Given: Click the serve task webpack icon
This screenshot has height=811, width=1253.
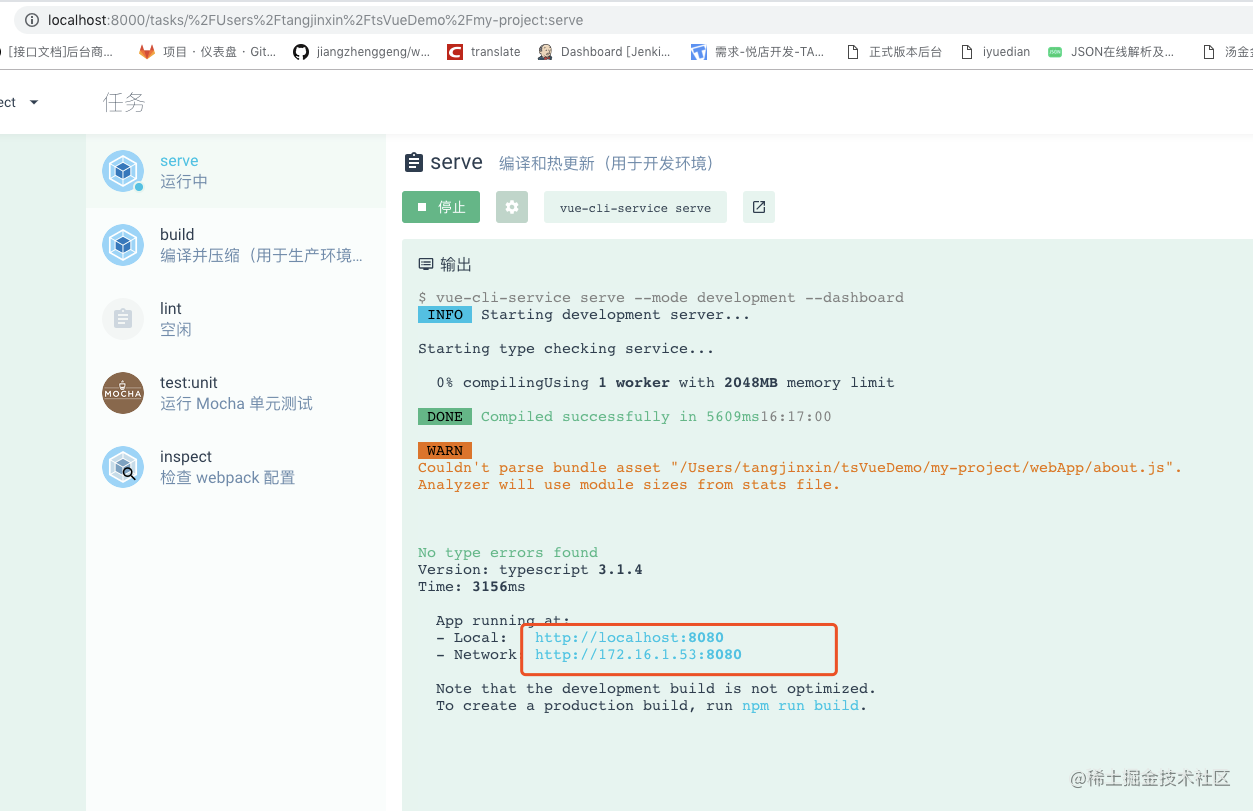Looking at the screenshot, I should (x=123, y=171).
